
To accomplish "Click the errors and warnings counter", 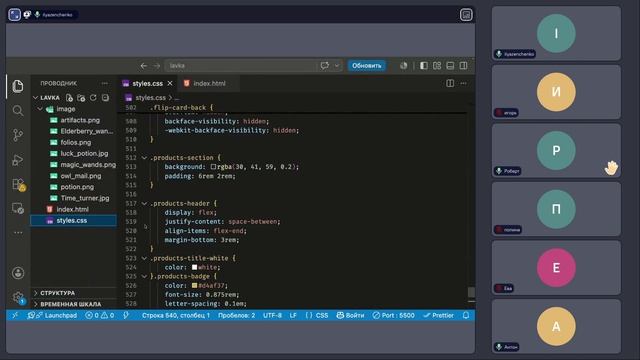I will 100,315.
